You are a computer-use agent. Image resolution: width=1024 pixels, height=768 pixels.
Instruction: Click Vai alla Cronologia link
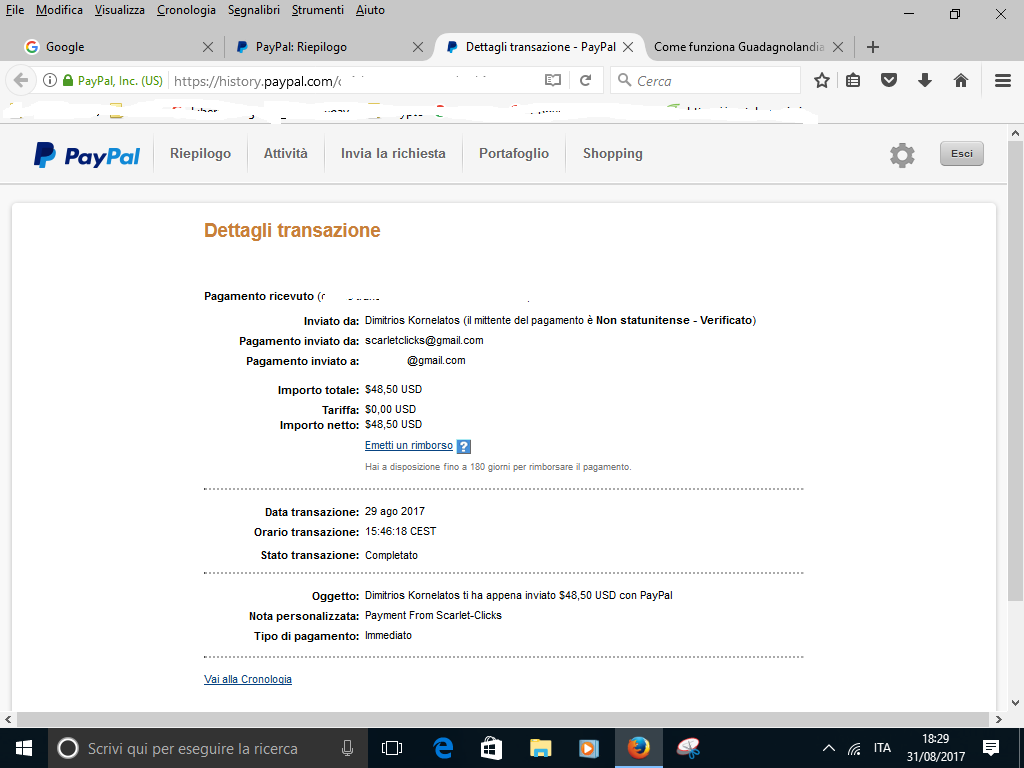[248, 679]
